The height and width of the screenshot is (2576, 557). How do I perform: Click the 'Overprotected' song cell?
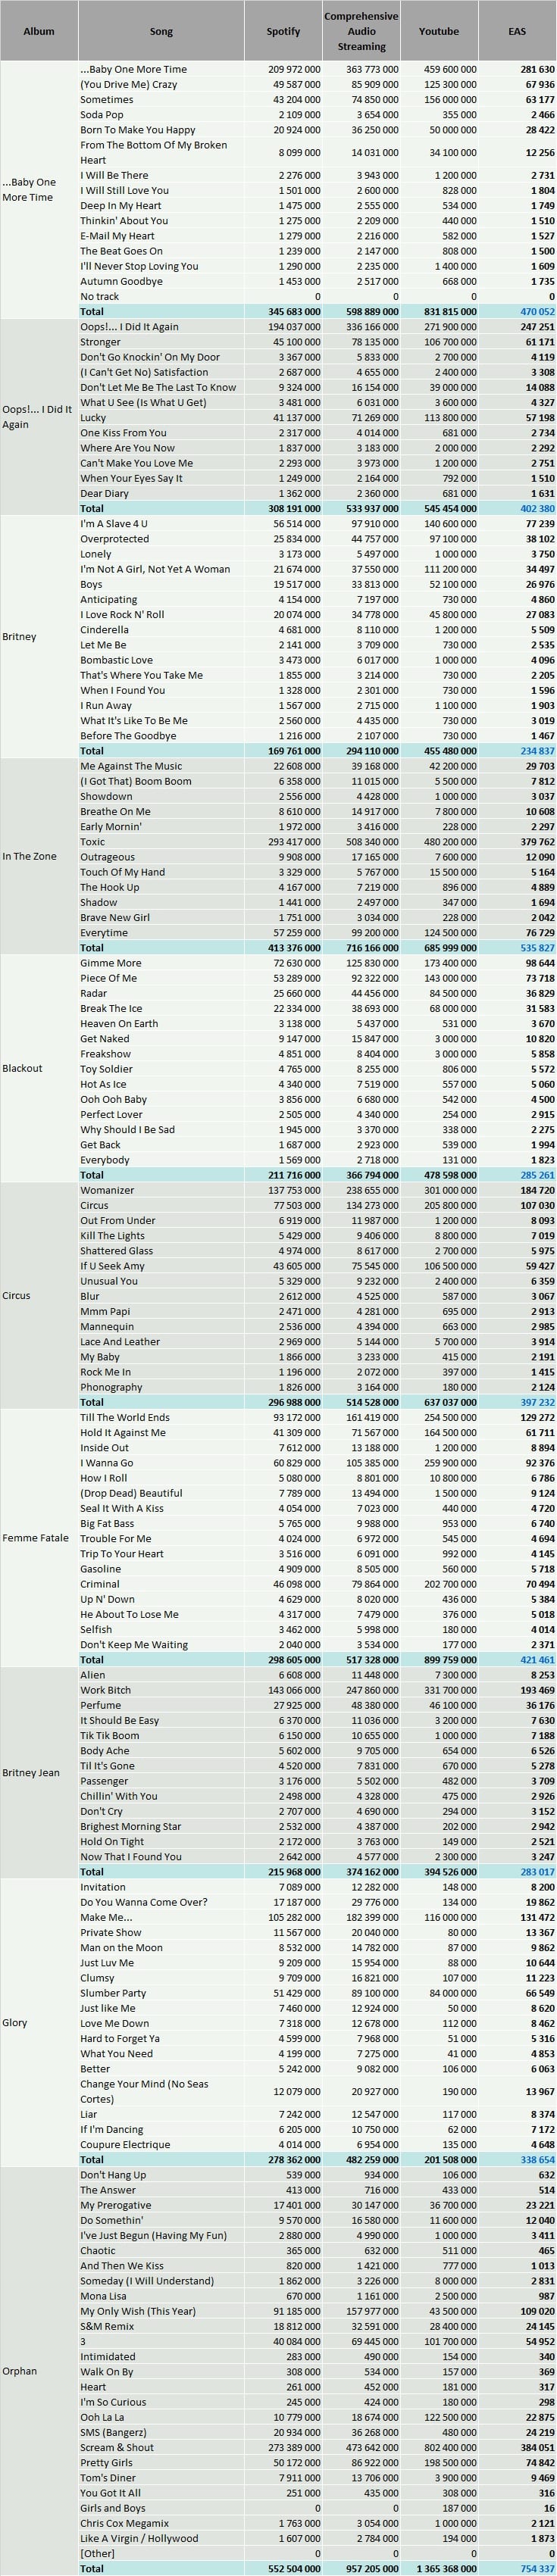[161, 539]
